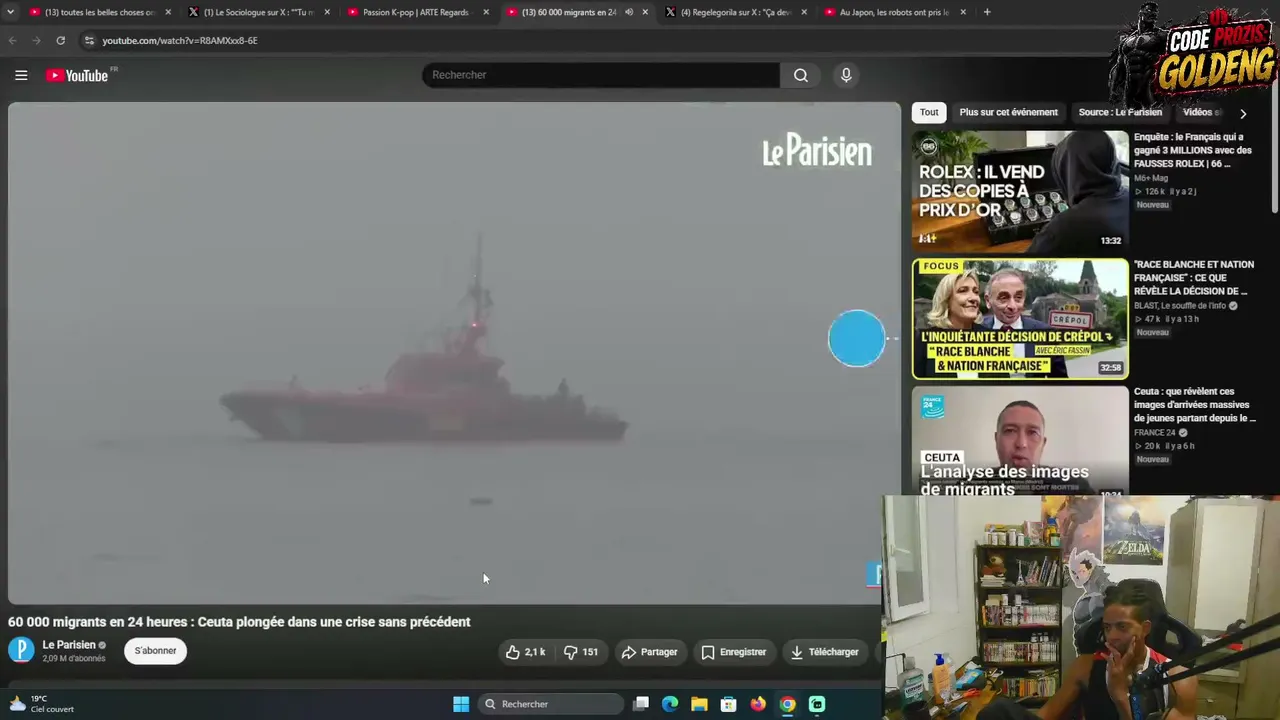Open Microsoft Store from the taskbar
This screenshot has height=720, width=1280.
[729, 704]
